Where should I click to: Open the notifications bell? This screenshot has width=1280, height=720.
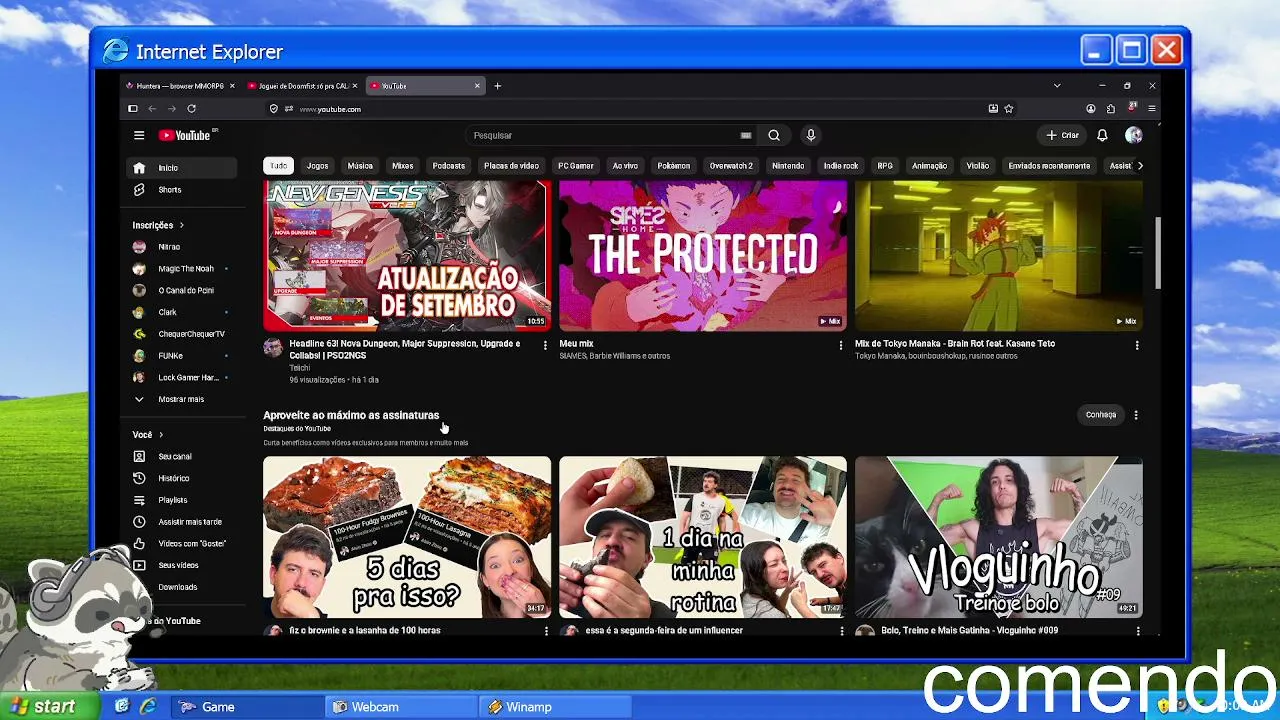click(1102, 135)
